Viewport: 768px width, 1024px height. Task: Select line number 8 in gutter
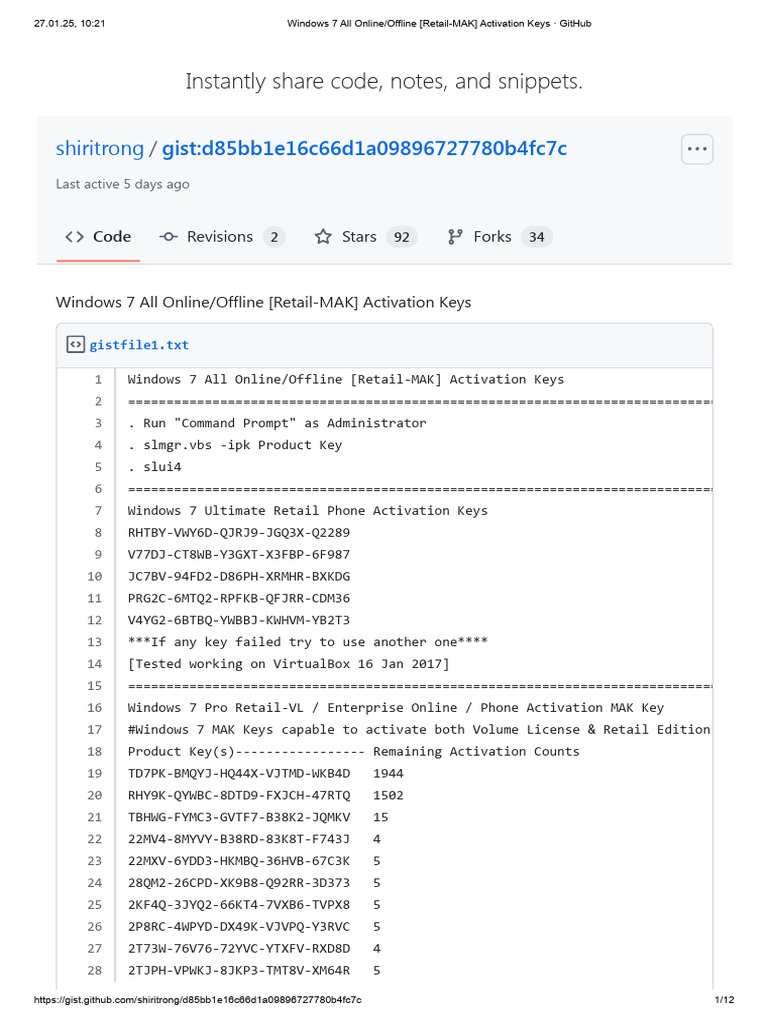(x=98, y=532)
